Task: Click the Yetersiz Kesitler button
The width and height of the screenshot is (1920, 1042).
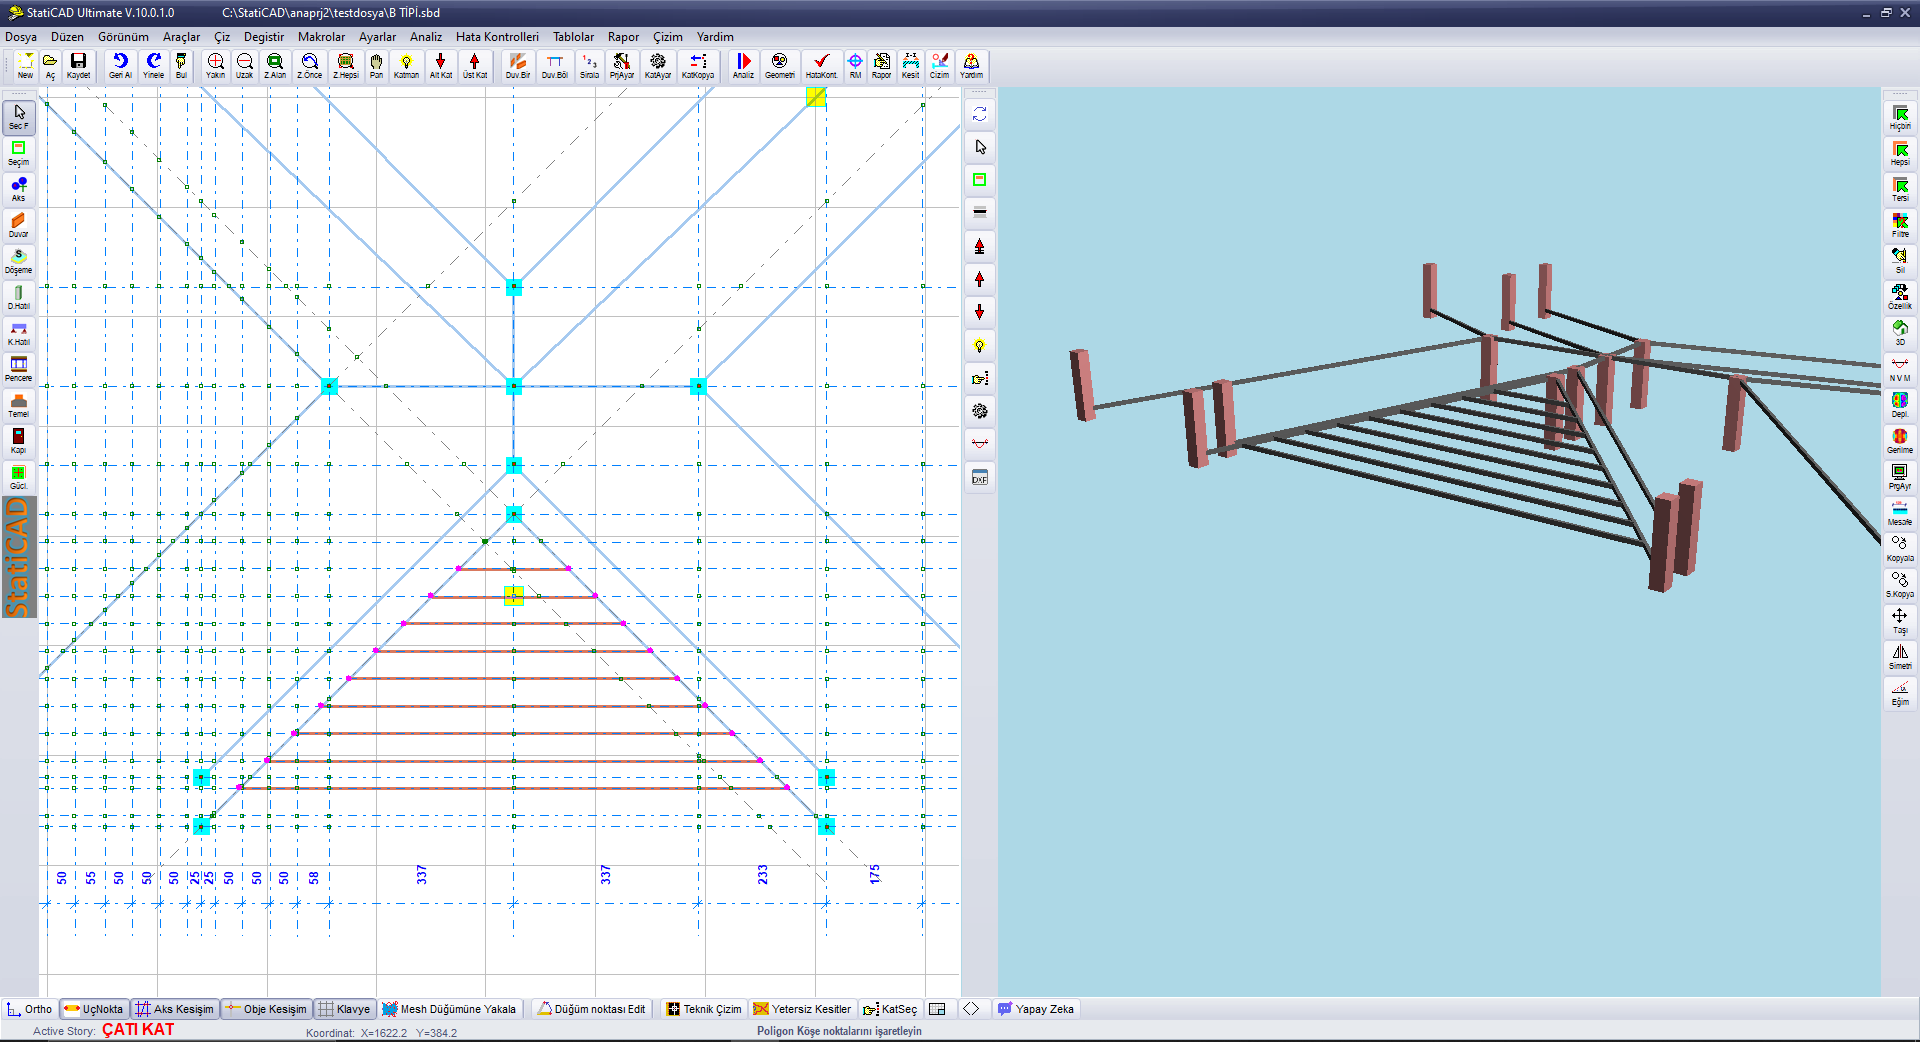Action: (x=802, y=1009)
